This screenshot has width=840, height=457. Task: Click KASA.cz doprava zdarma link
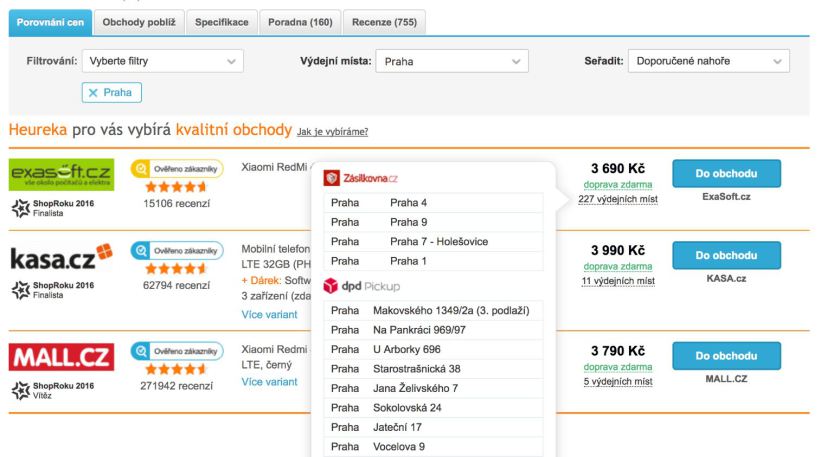[x=618, y=267]
